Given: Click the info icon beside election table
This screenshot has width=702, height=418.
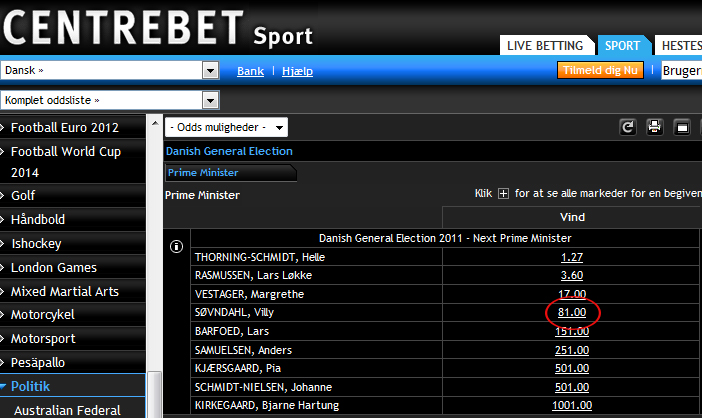Looking at the screenshot, I should [x=176, y=246].
